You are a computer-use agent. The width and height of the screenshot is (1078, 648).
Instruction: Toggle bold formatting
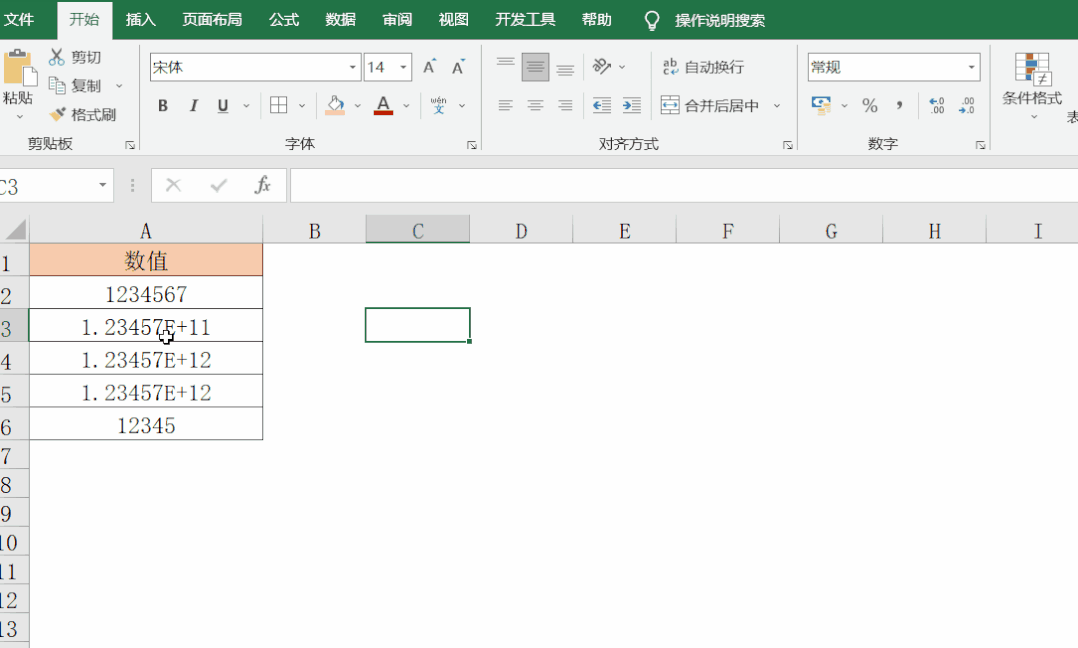[163, 106]
